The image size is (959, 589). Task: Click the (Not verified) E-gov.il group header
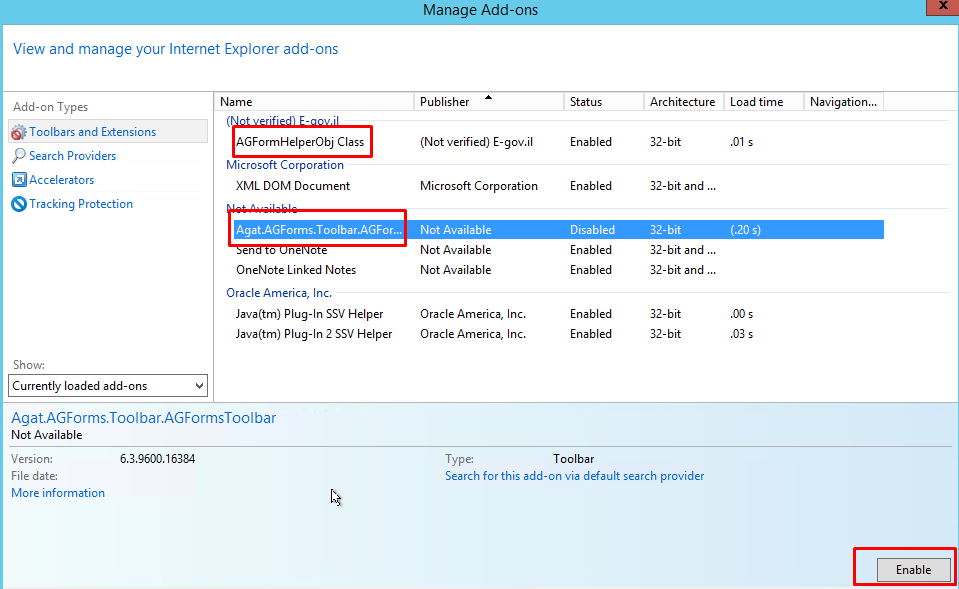283,121
